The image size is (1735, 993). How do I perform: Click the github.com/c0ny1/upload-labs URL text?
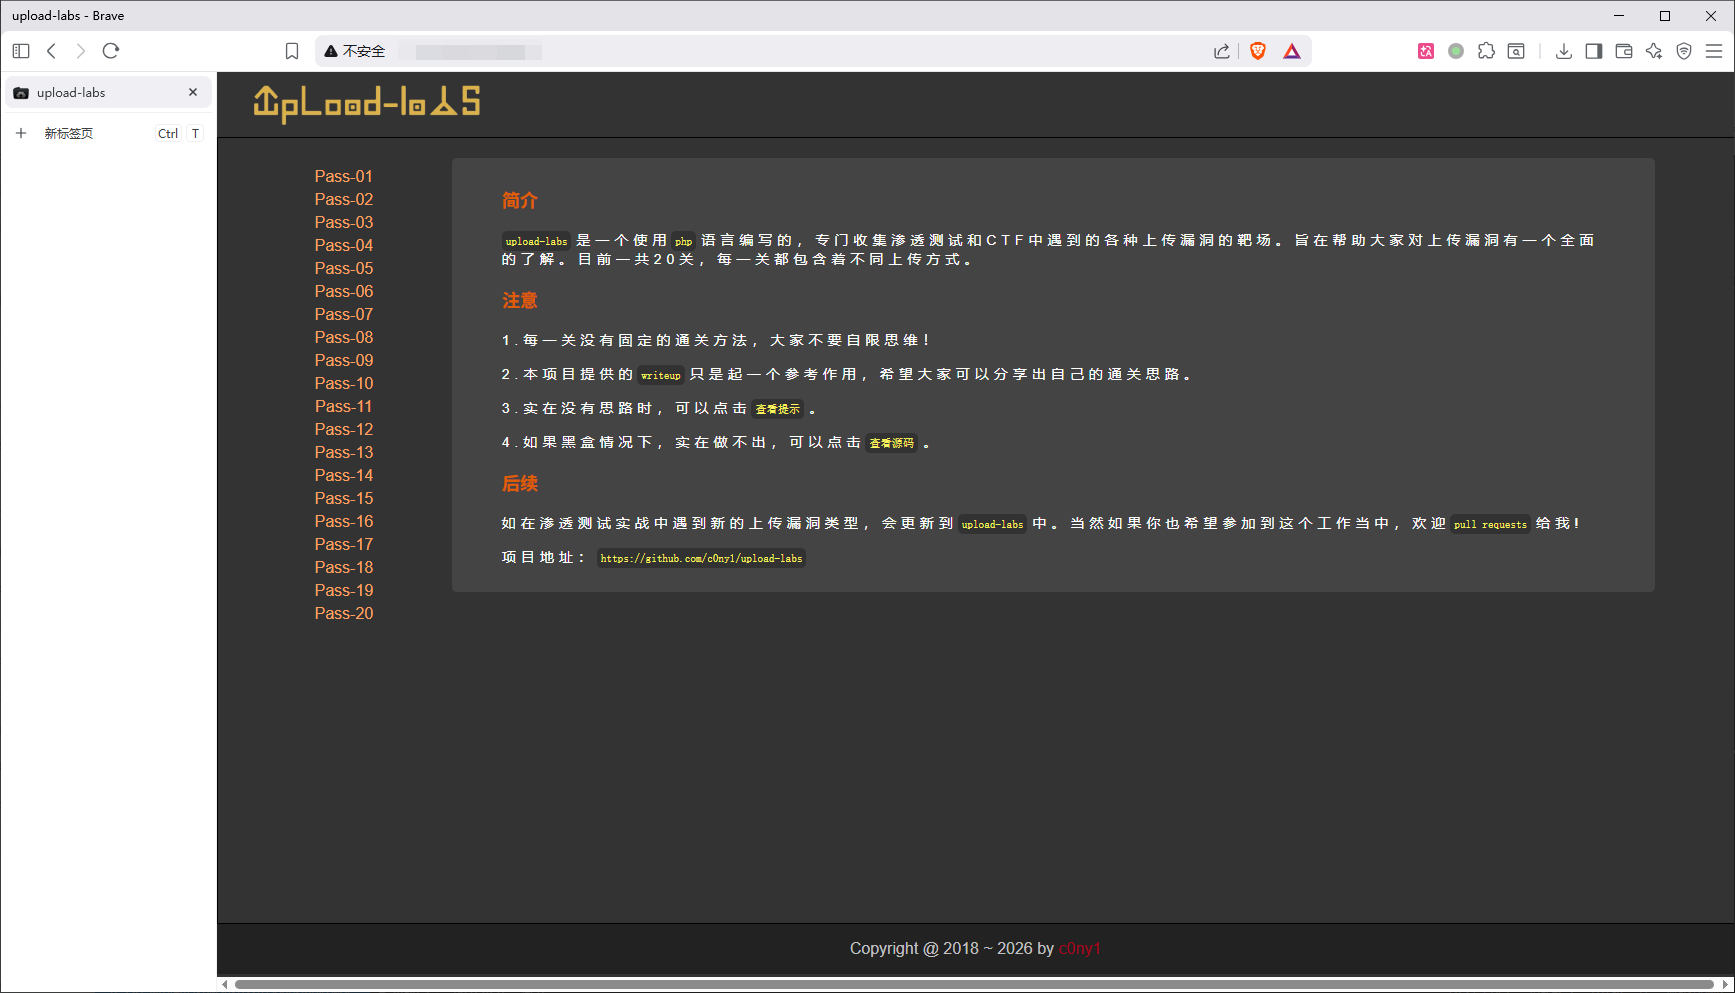click(x=701, y=558)
